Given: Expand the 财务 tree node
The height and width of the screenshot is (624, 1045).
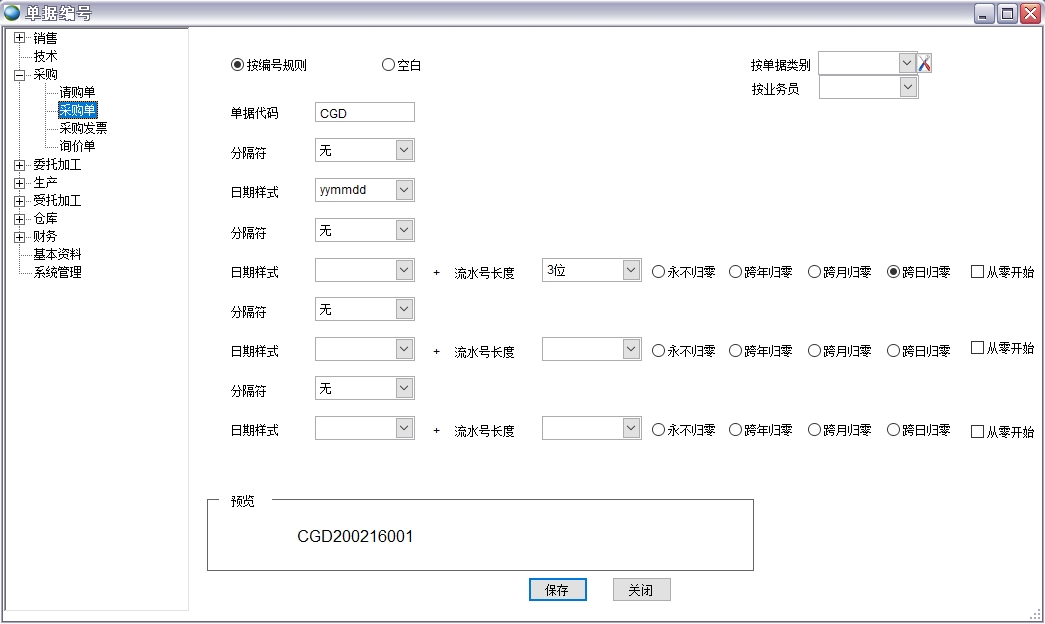Looking at the screenshot, I should (x=19, y=236).
